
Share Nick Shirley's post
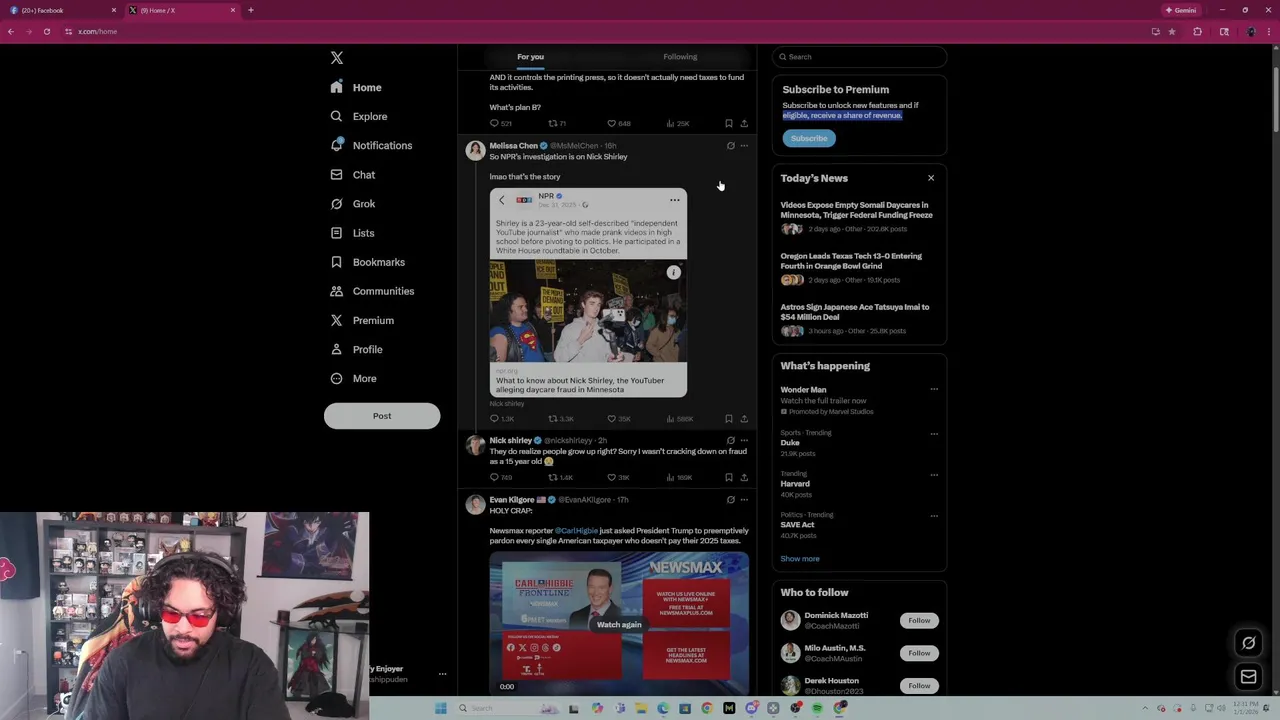pyautogui.click(x=744, y=478)
